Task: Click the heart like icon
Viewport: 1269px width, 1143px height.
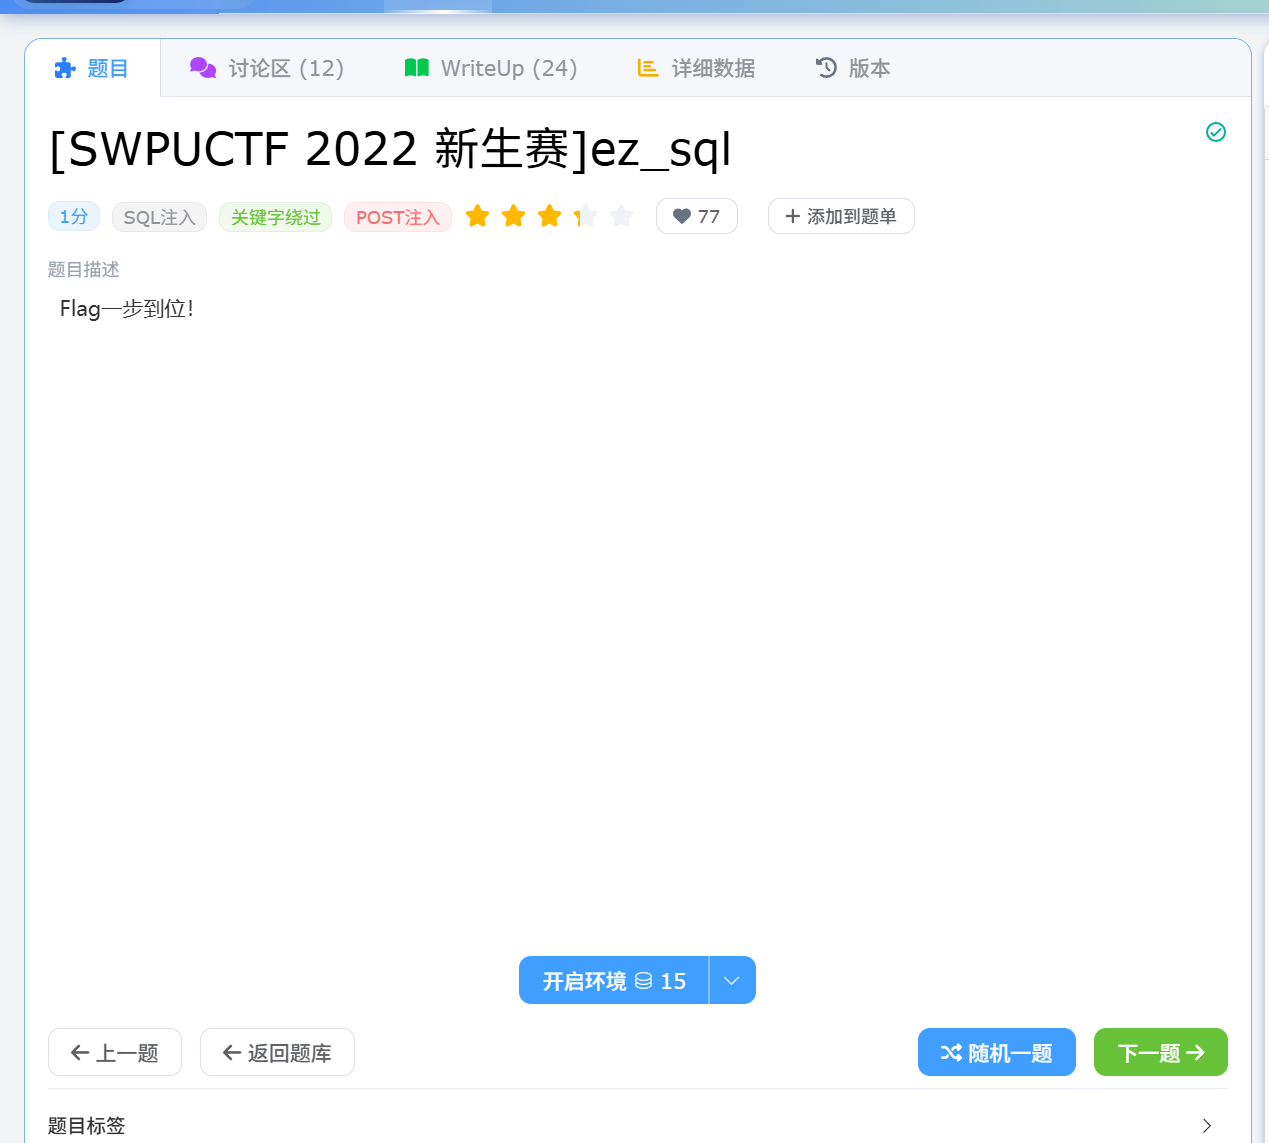Action: (682, 216)
